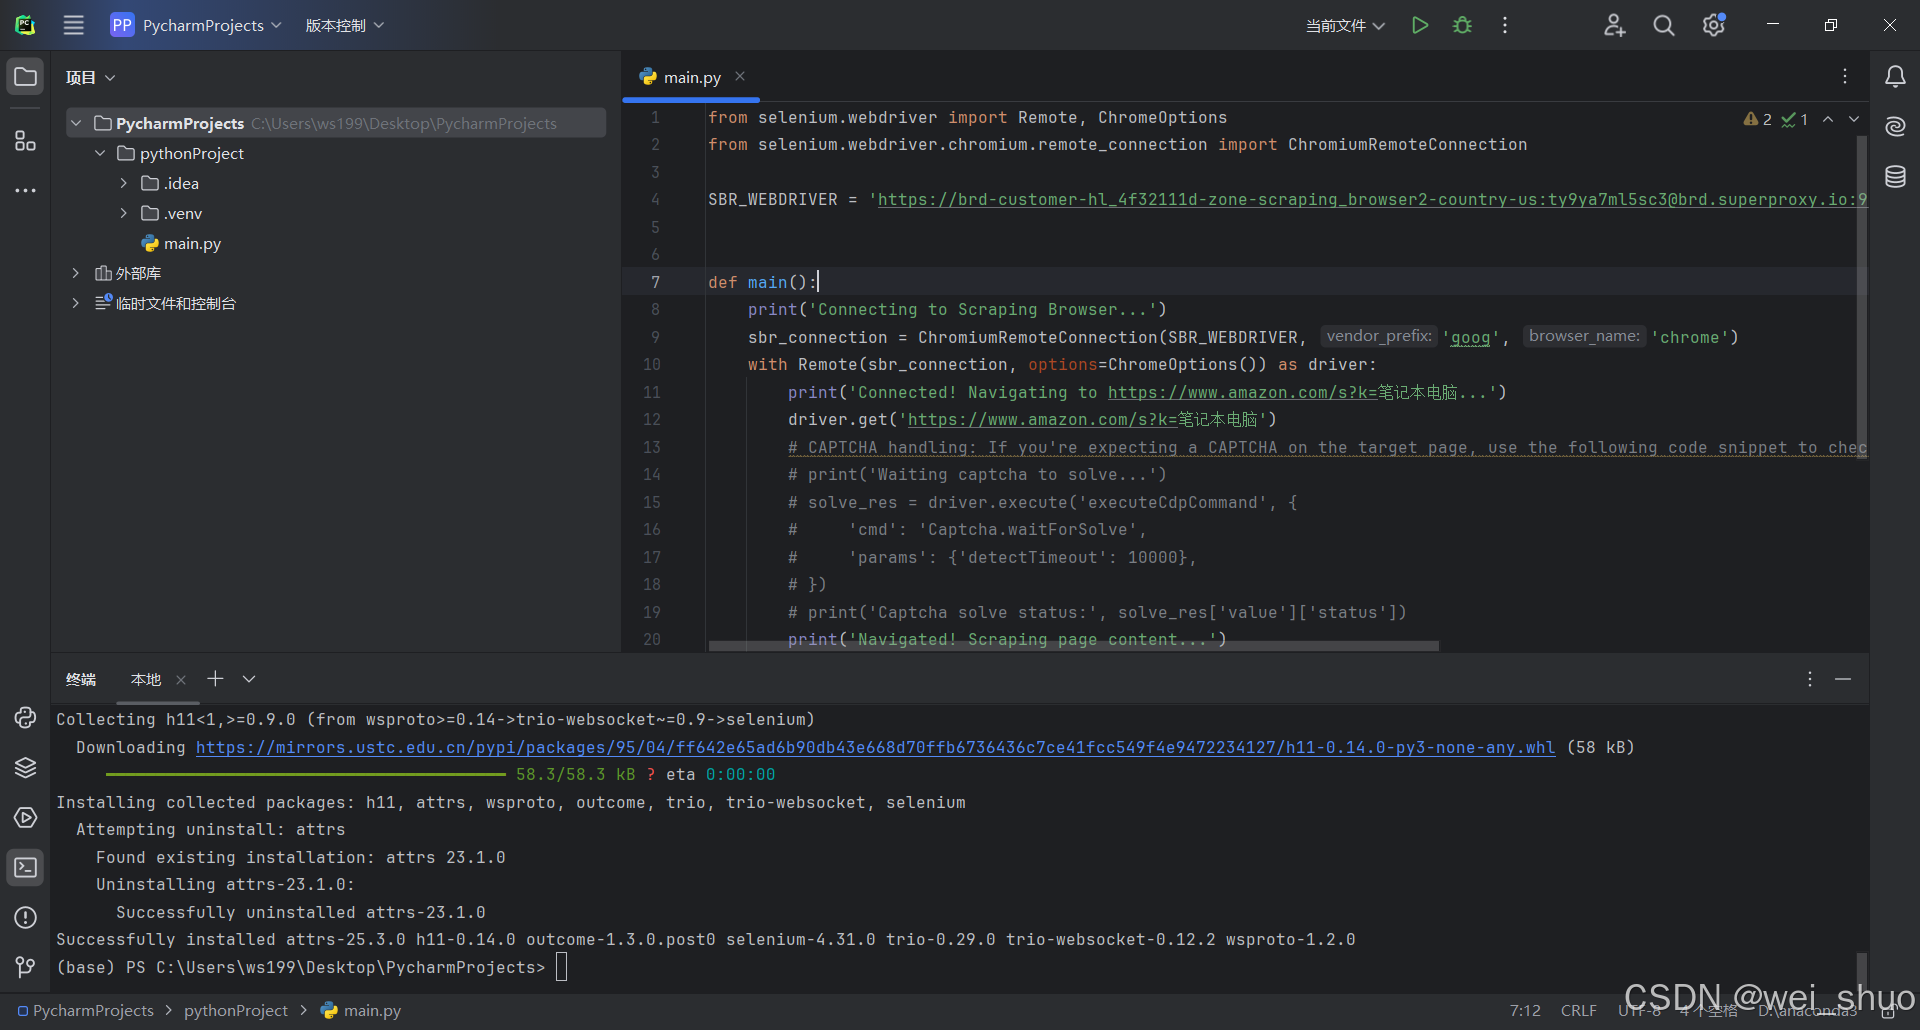Jump to previous highlighted error

(1828, 119)
